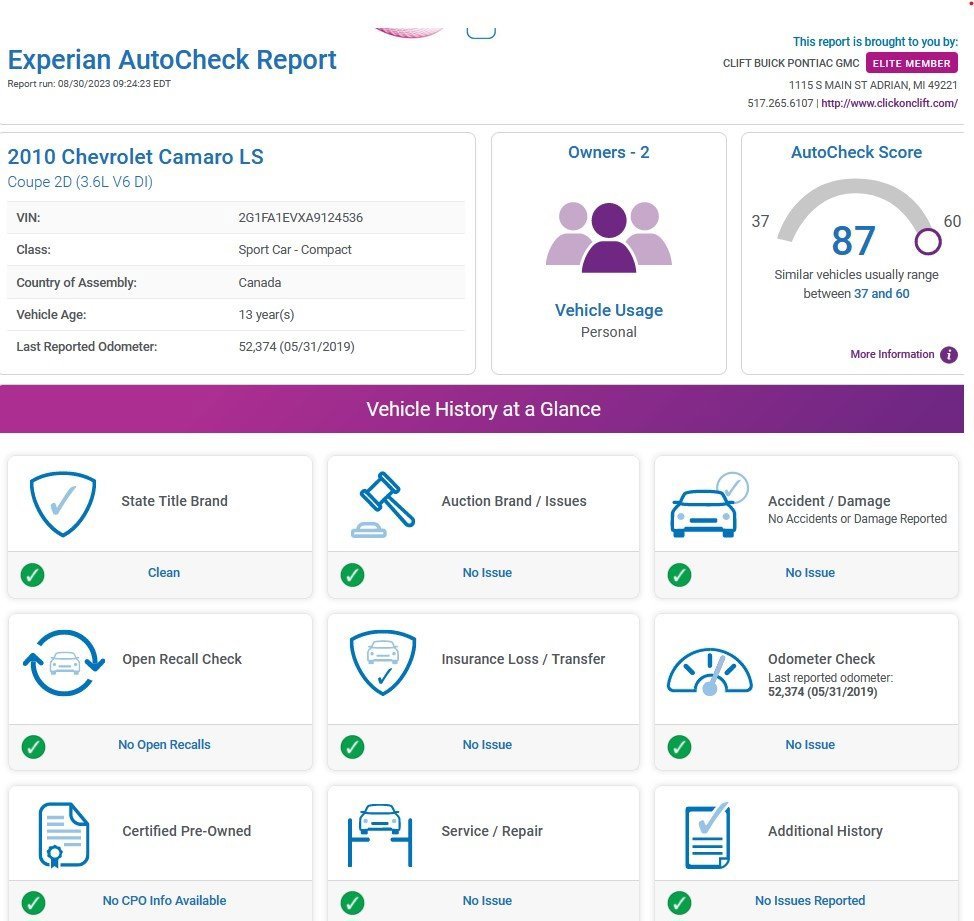This screenshot has height=921, width=974.
Task: Click green checkmark beside No Issues Reported
Action: 679,902
